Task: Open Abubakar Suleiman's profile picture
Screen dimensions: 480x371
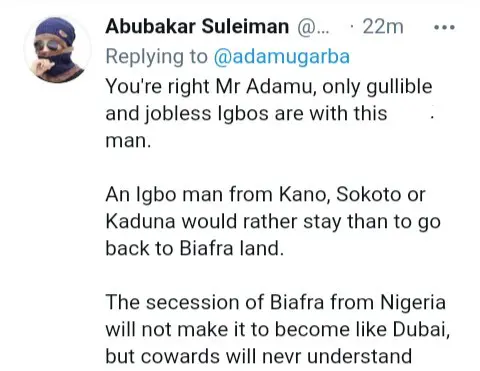Action: 57,50
